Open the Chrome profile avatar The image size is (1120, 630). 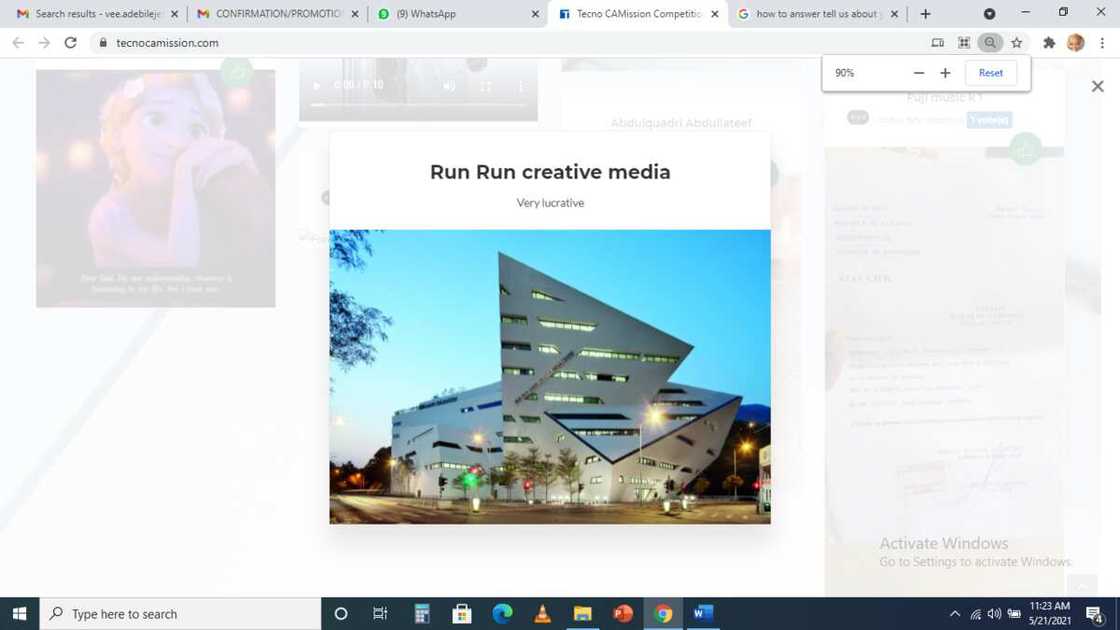tap(1076, 43)
